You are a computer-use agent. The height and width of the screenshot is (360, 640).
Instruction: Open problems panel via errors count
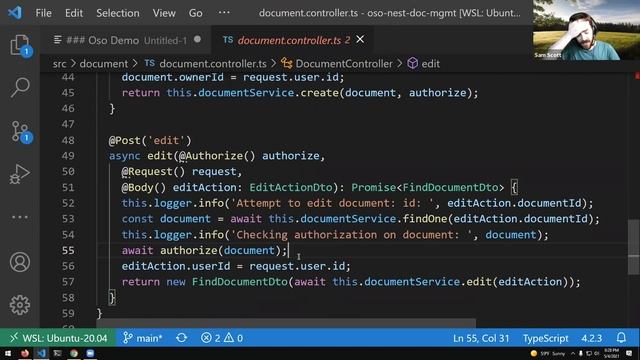(222, 338)
